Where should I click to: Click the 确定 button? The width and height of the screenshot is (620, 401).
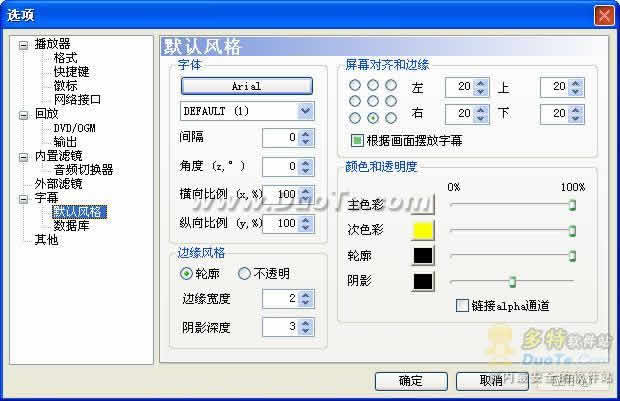click(x=410, y=381)
